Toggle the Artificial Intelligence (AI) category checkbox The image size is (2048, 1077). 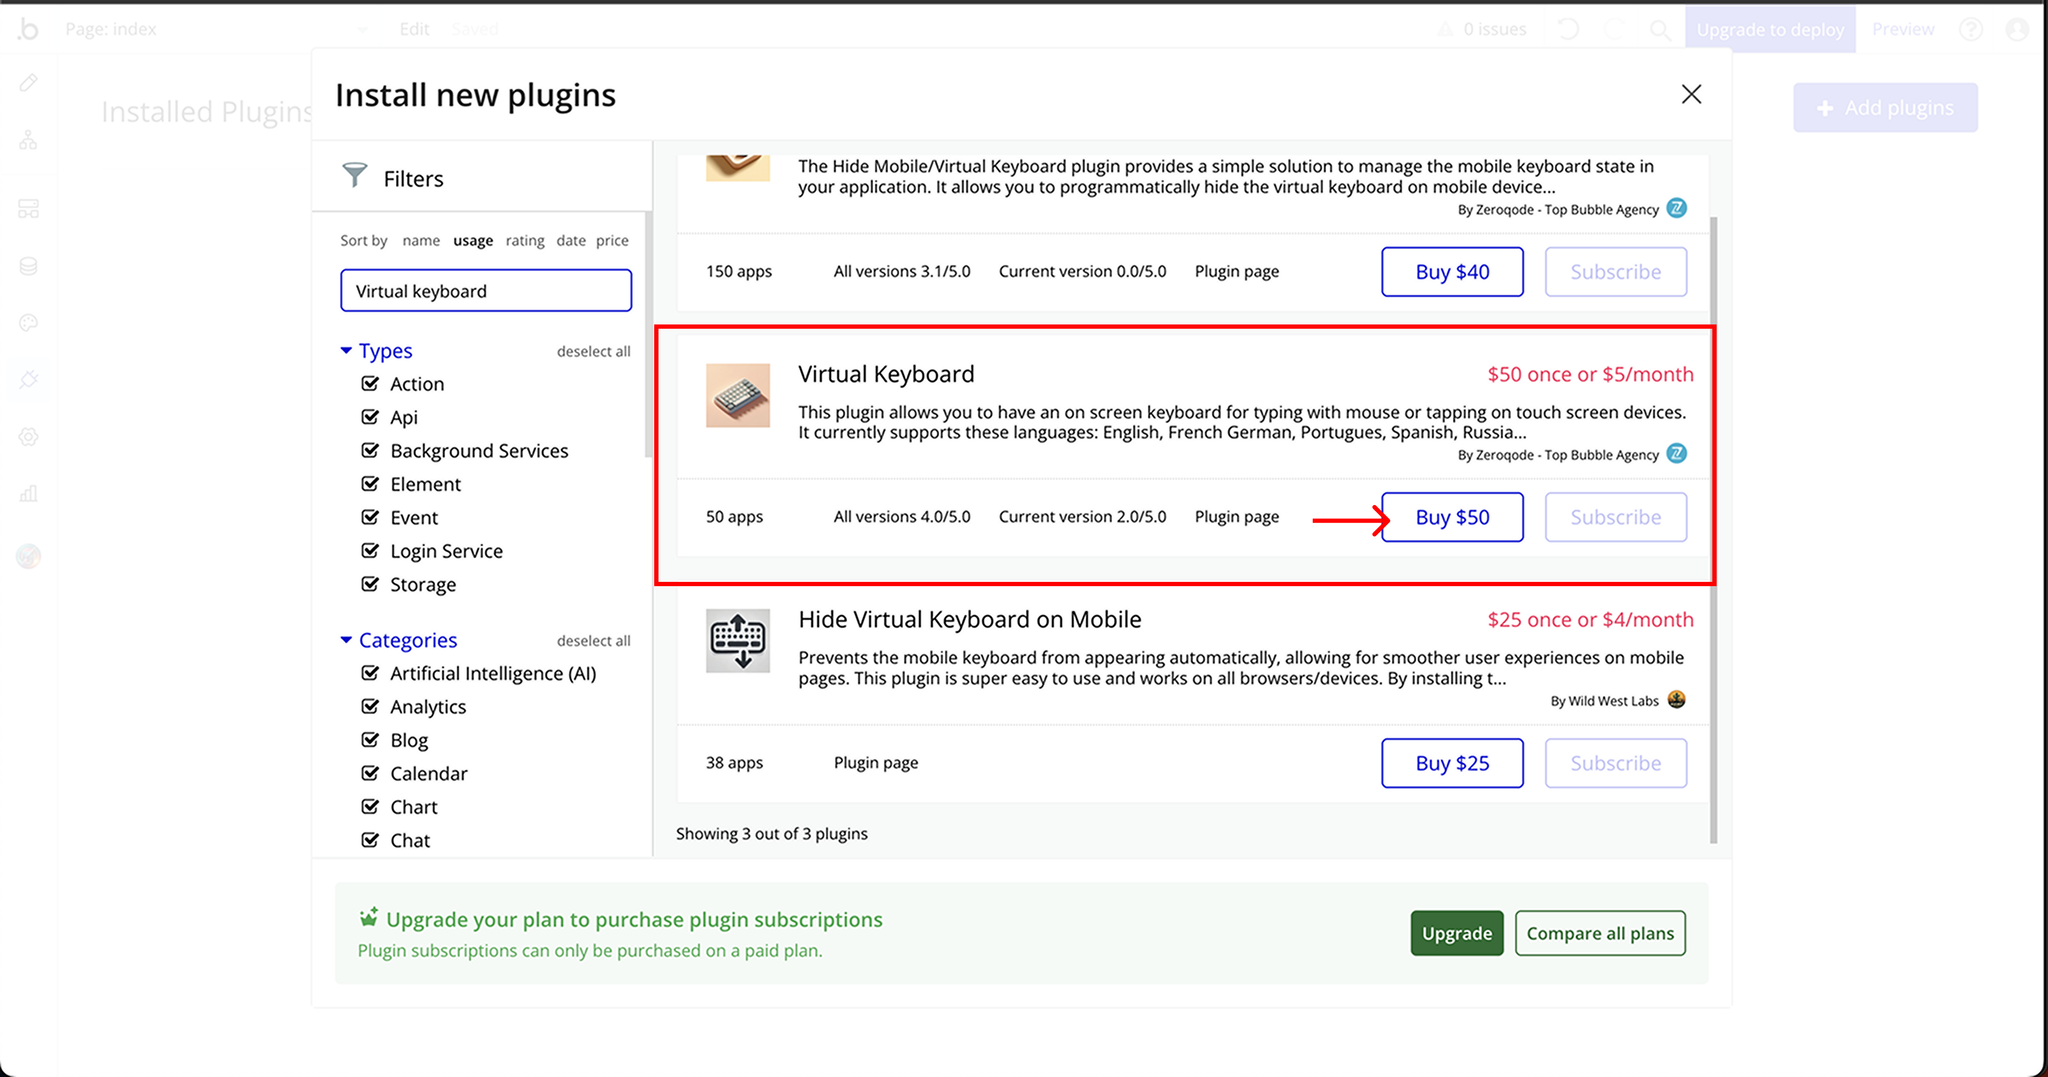tap(370, 673)
